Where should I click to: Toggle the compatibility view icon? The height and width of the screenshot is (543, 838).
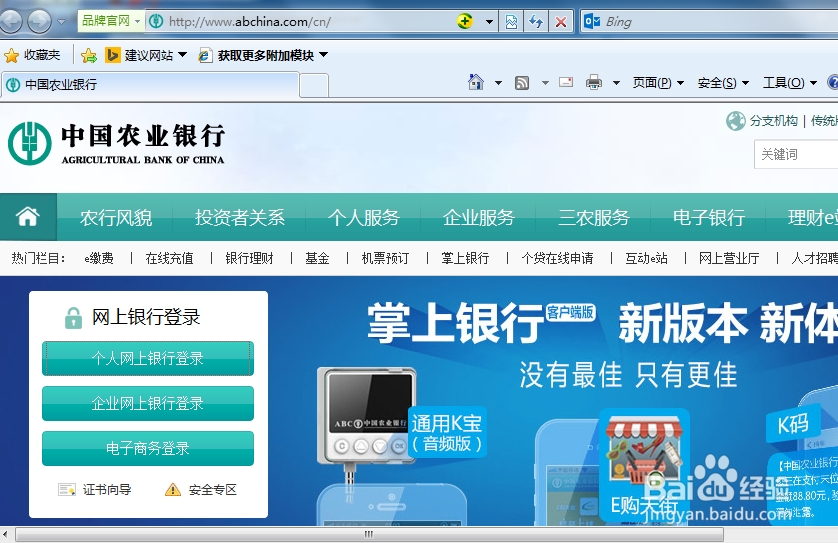[511, 22]
